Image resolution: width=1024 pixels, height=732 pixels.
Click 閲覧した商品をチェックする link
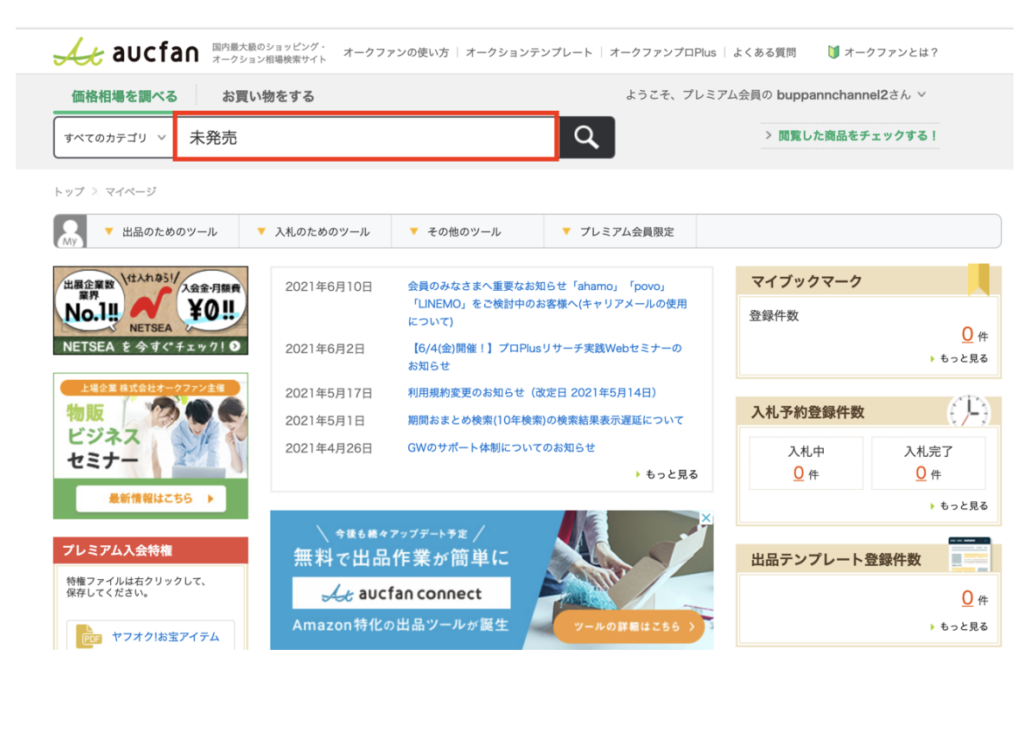(851, 135)
